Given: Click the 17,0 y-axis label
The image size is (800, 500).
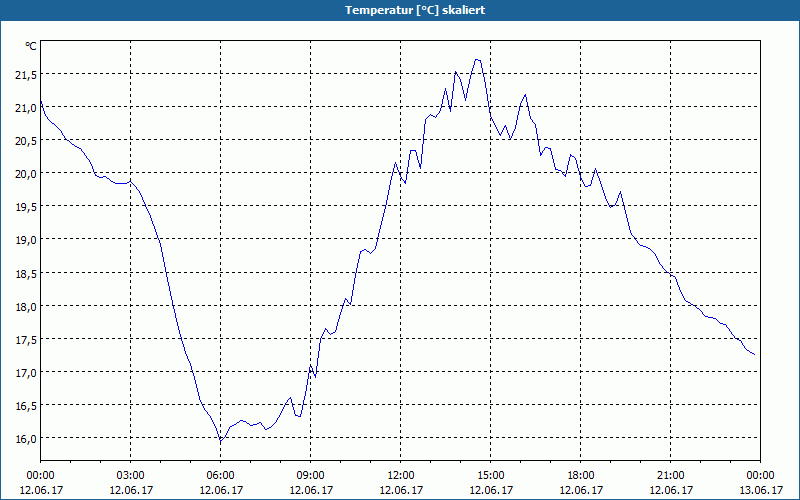Looking at the screenshot, I should point(26,373).
